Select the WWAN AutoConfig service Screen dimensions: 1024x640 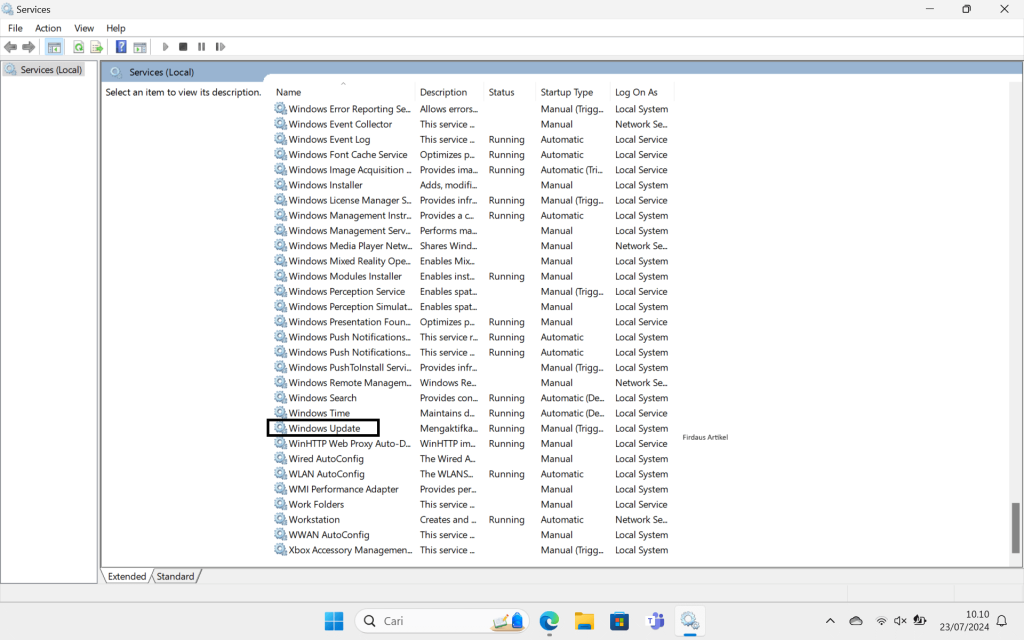coord(329,535)
